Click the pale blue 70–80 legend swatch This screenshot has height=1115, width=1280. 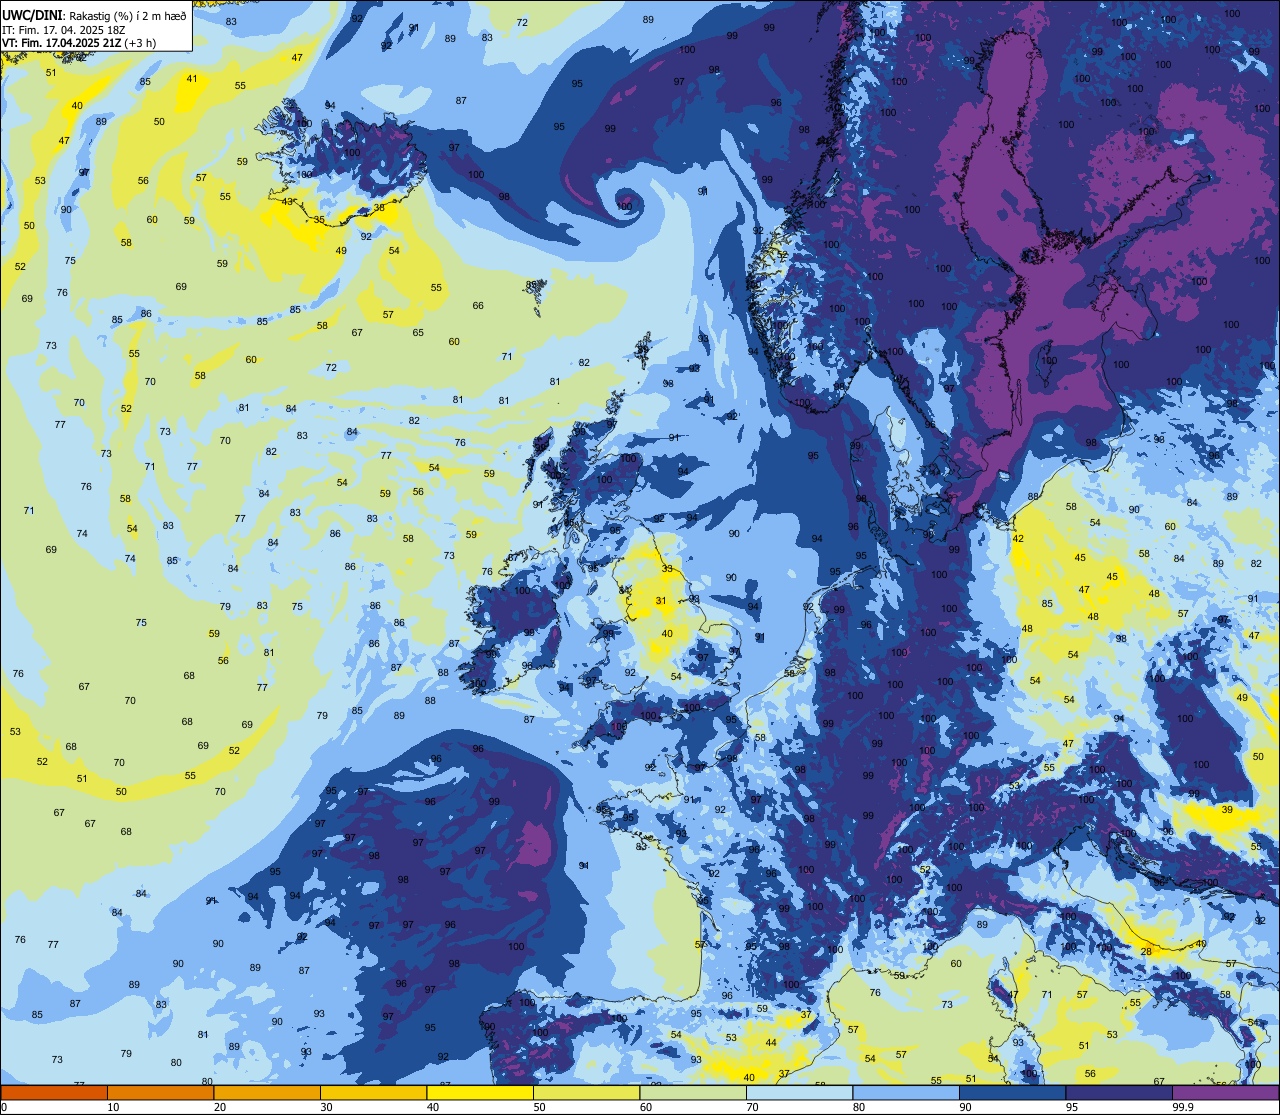(x=799, y=1093)
